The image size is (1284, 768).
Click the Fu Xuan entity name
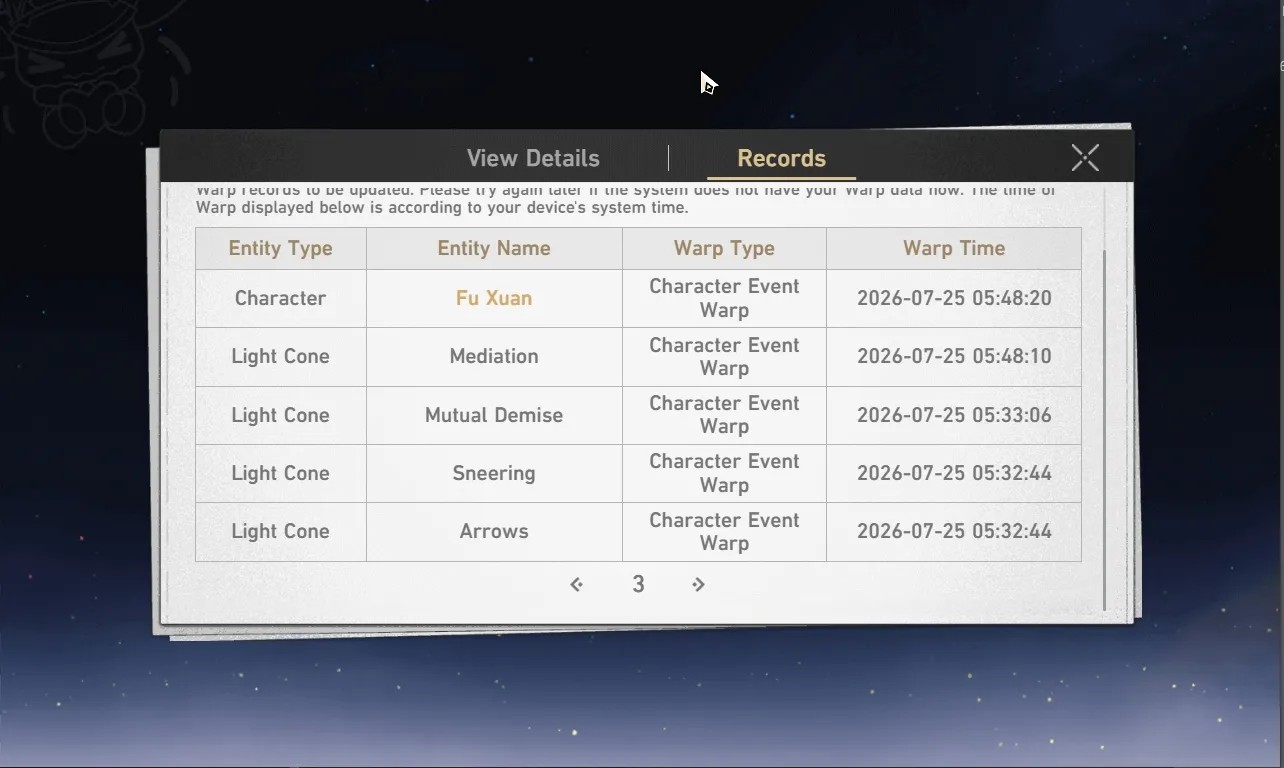tap(494, 298)
